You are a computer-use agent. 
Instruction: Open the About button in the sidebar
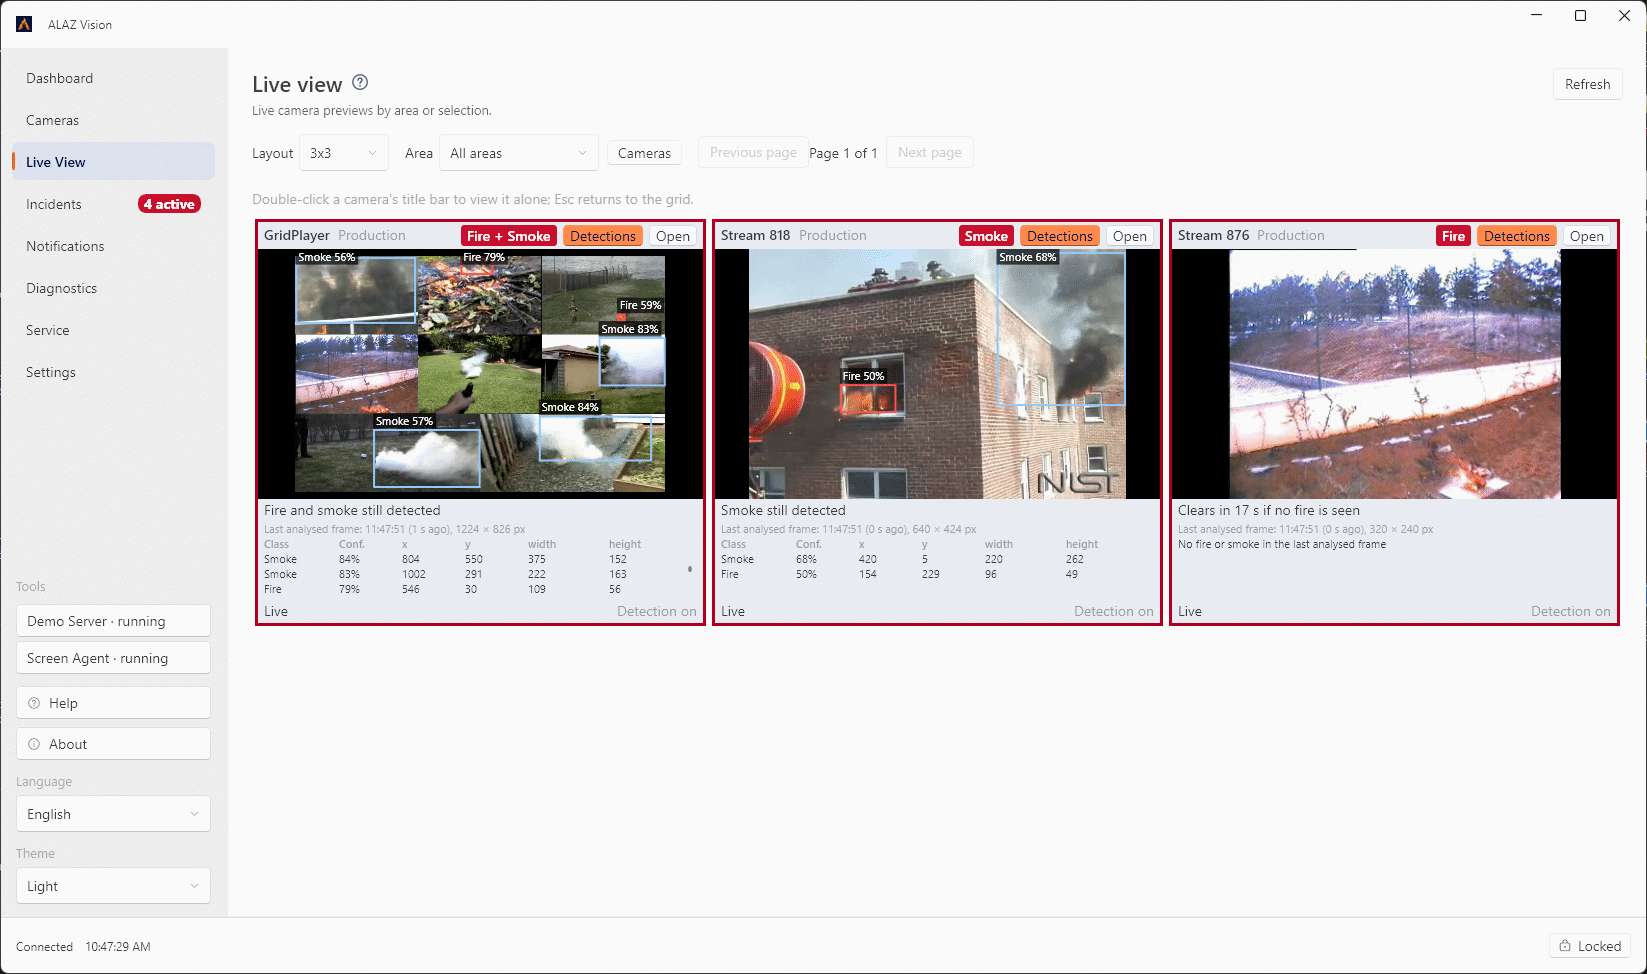click(x=113, y=744)
